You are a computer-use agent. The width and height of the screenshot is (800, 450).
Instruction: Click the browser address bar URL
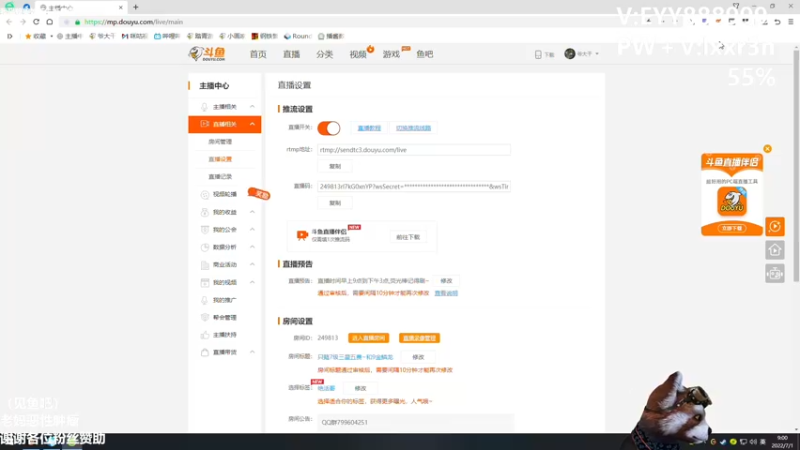(x=133, y=22)
